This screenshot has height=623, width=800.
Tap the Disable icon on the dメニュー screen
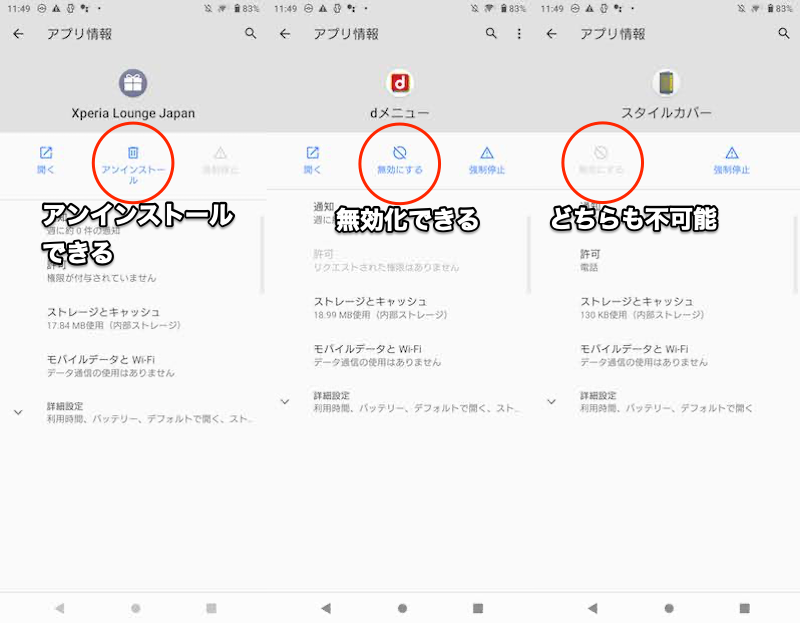[x=399, y=153]
